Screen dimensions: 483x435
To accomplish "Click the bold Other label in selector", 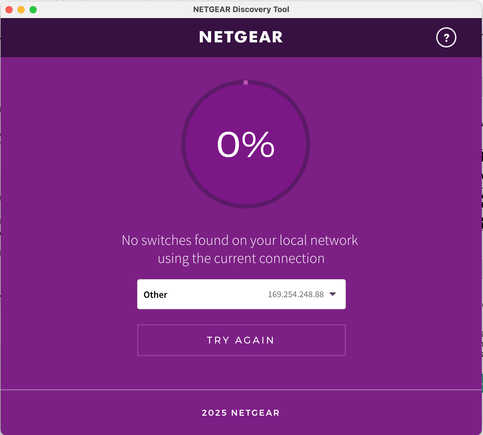I will click(x=155, y=295).
